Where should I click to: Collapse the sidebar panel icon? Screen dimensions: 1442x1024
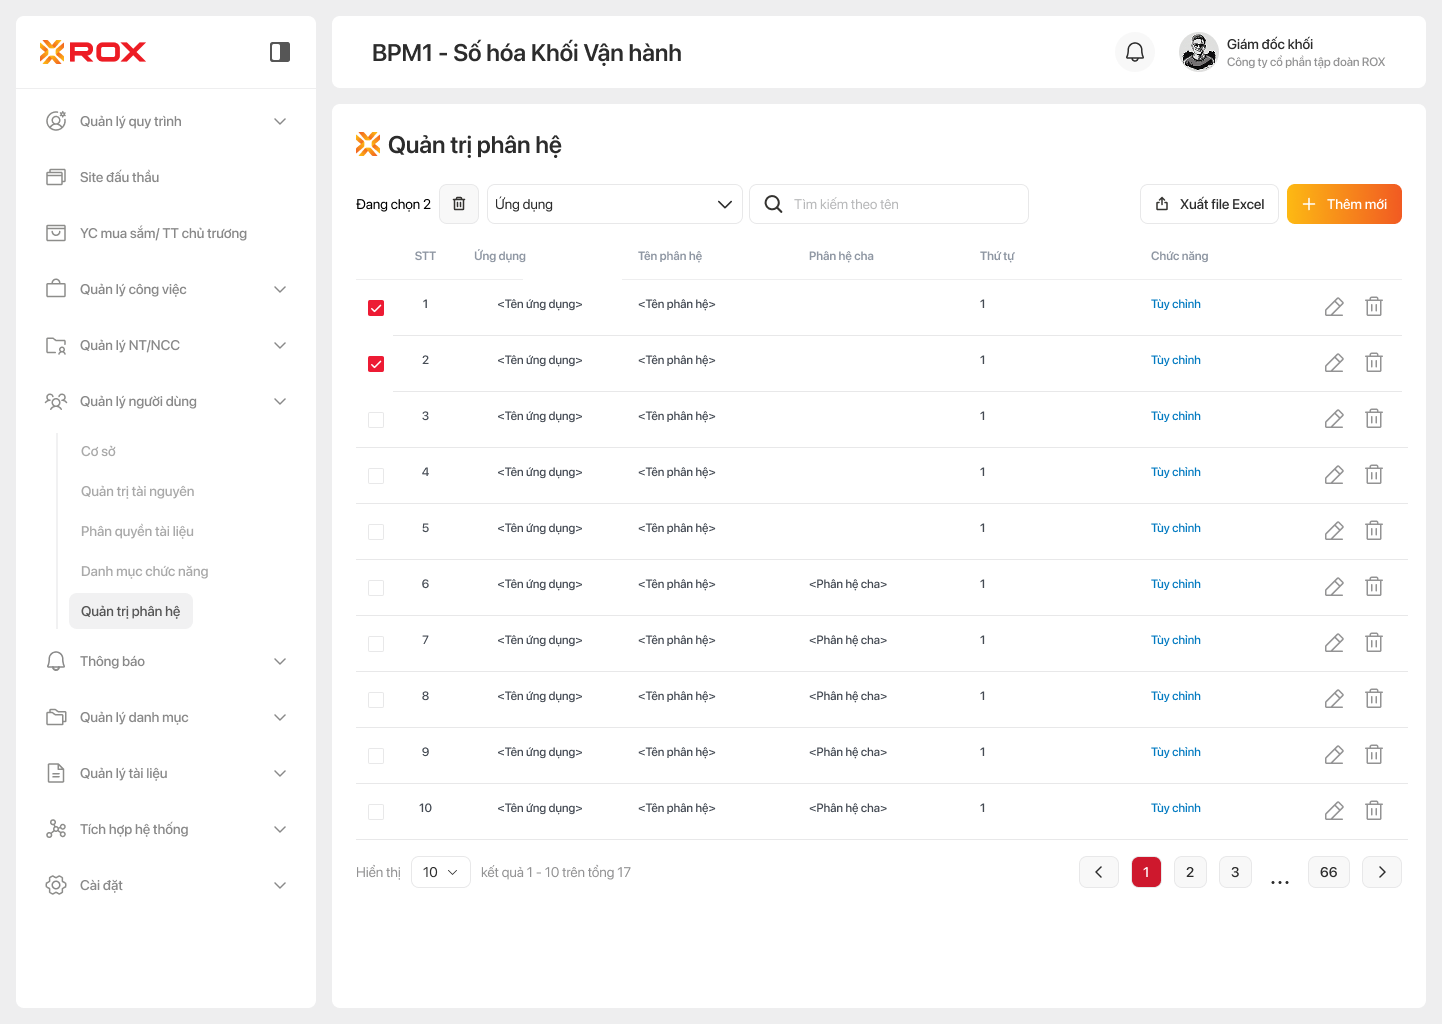tap(280, 52)
